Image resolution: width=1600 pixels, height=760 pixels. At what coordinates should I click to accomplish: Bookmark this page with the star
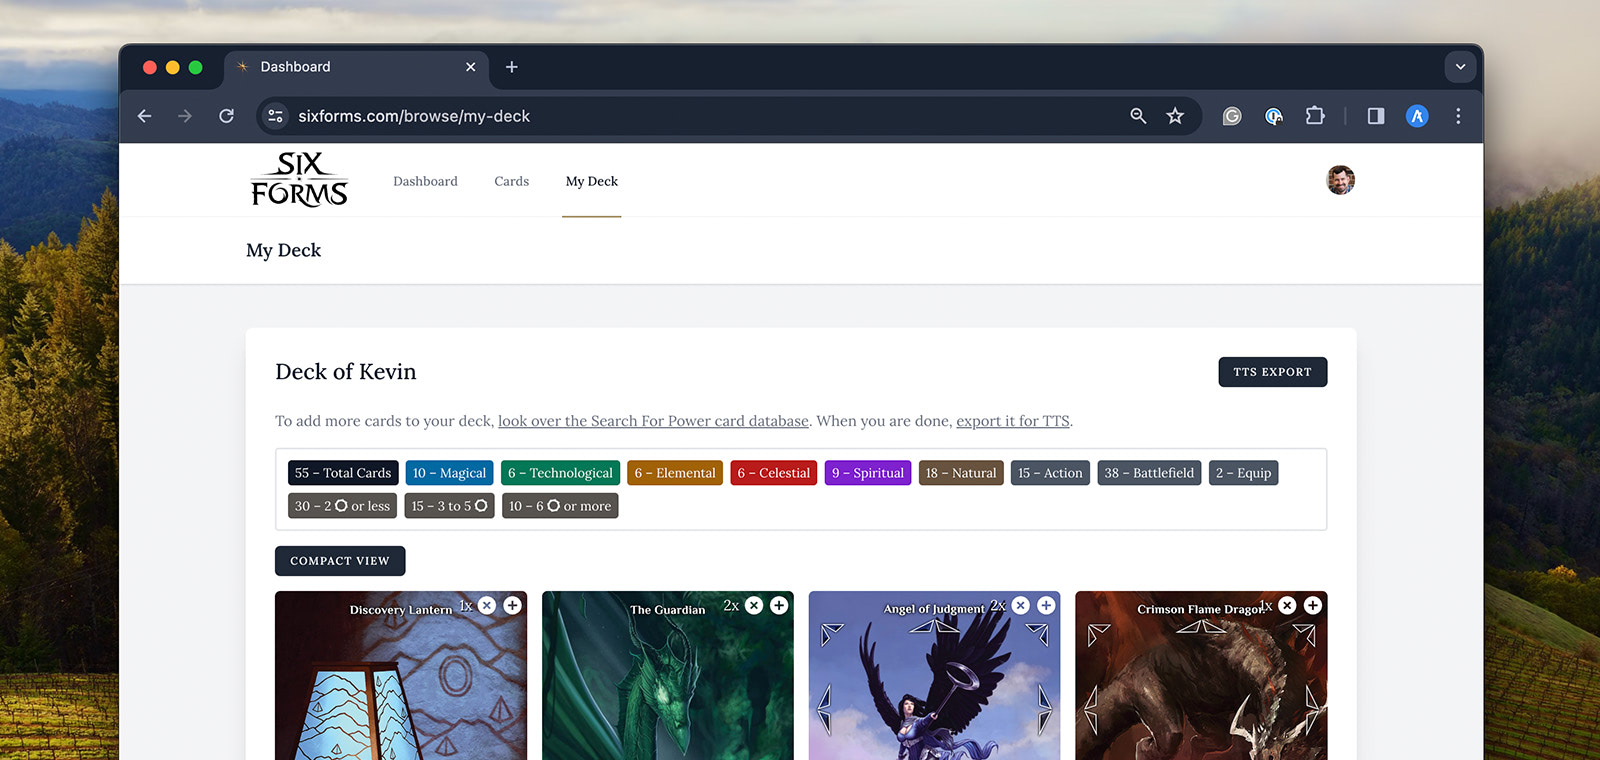coord(1175,116)
